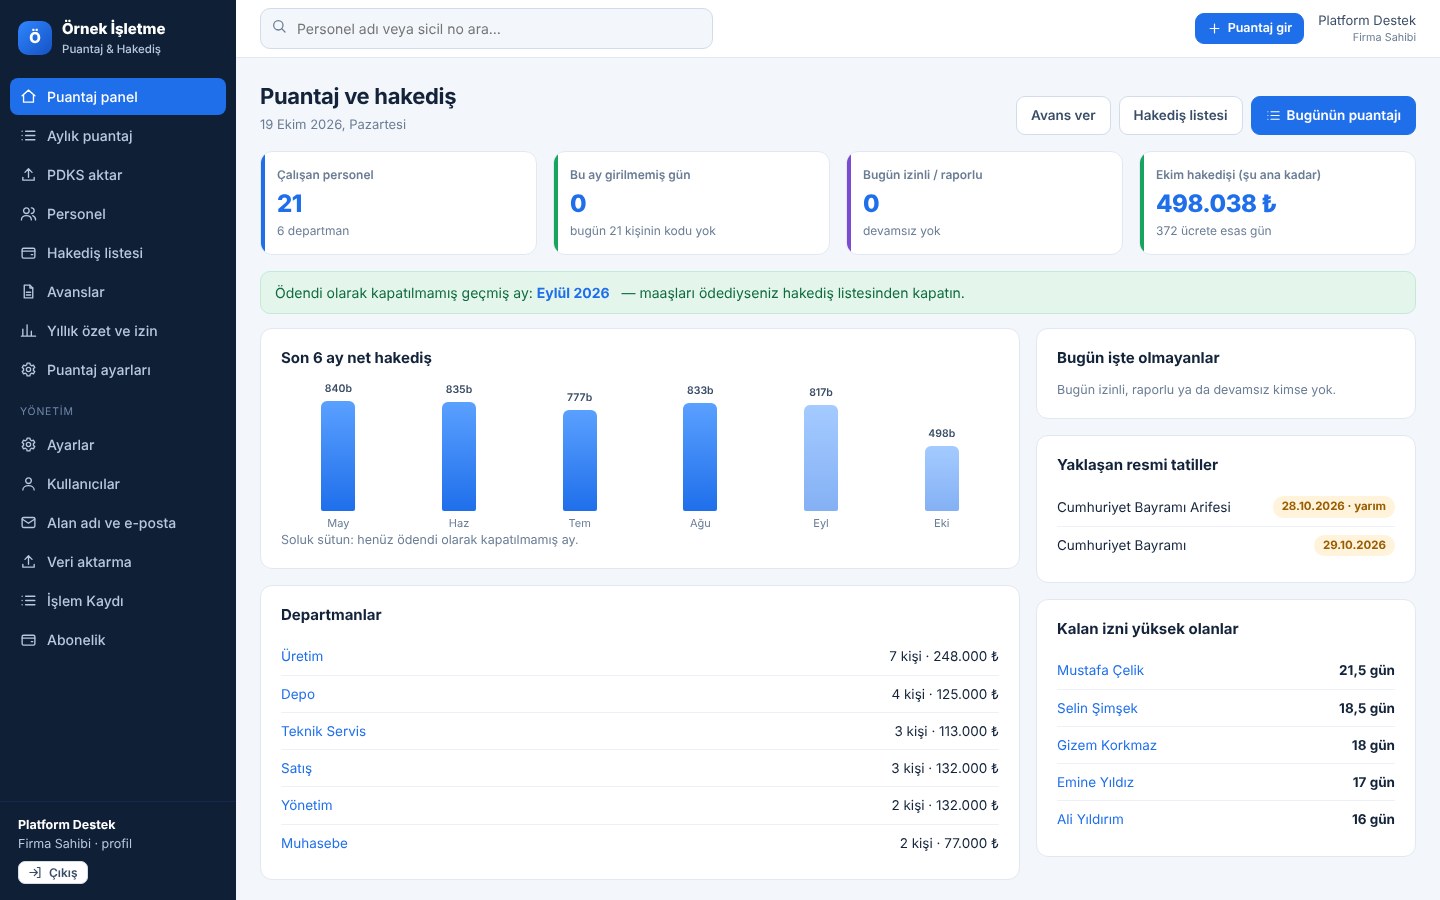The width and height of the screenshot is (1440, 900).
Task: Click the list icon next to Aylık puantaj
Action: pyautogui.click(x=28, y=136)
